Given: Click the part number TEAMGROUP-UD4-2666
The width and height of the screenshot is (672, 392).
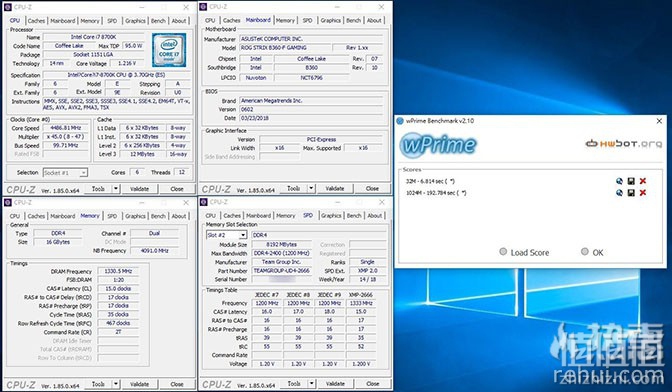Looking at the screenshot, I should 282,271.
